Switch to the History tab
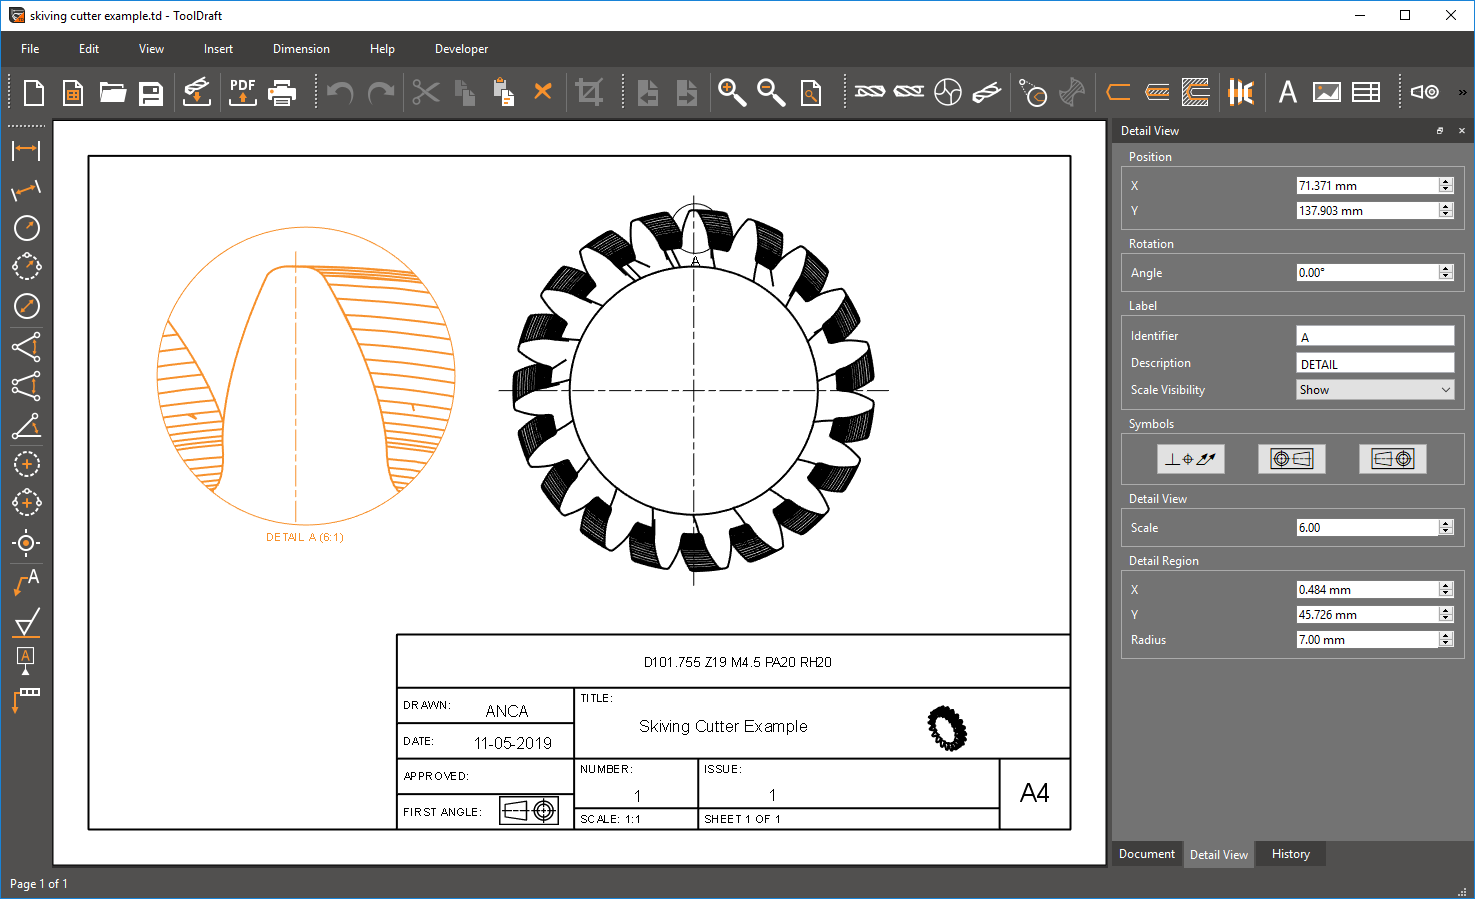Image resolution: width=1475 pixels, height=899 pixels. [1290, 854]
